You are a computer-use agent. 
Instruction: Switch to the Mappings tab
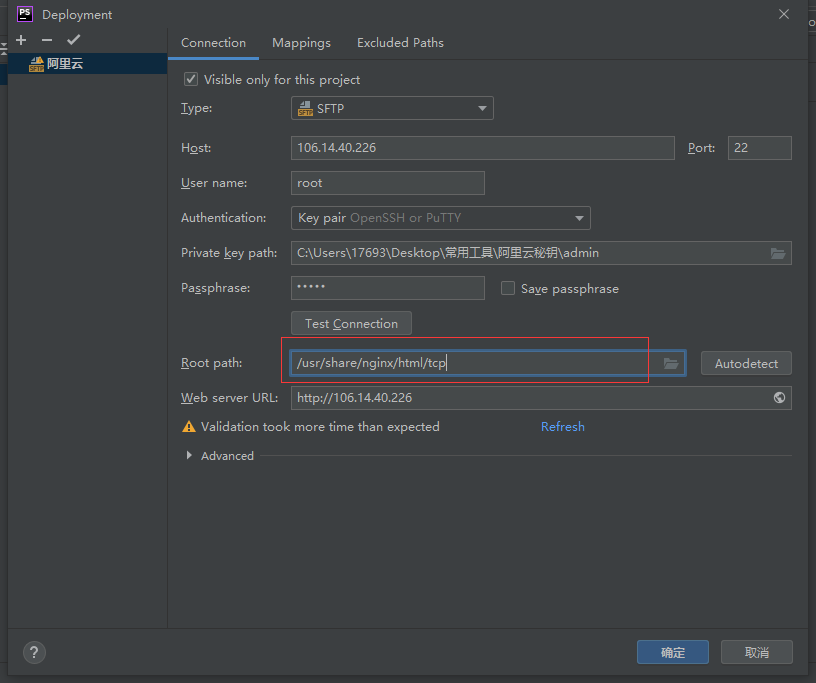(x=301, y=43)
